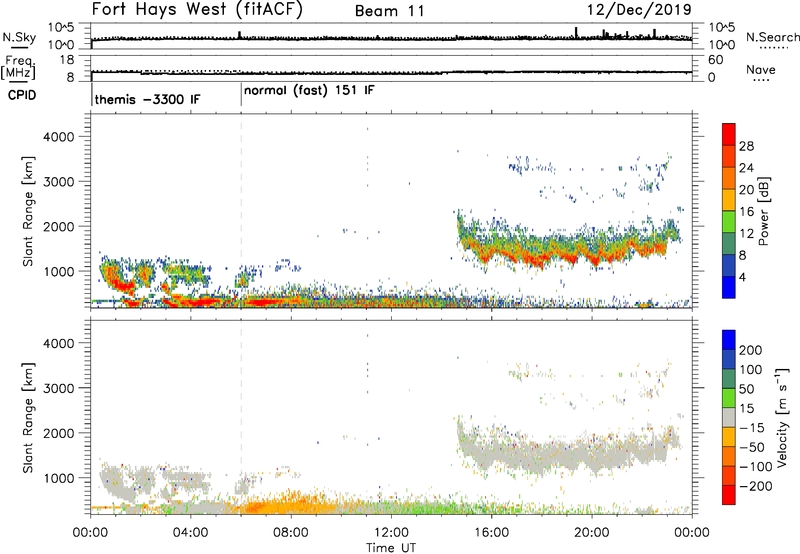Click the 'Nave' legend label
The height and width of the screenshot is (554, 800).
(761, 69)
